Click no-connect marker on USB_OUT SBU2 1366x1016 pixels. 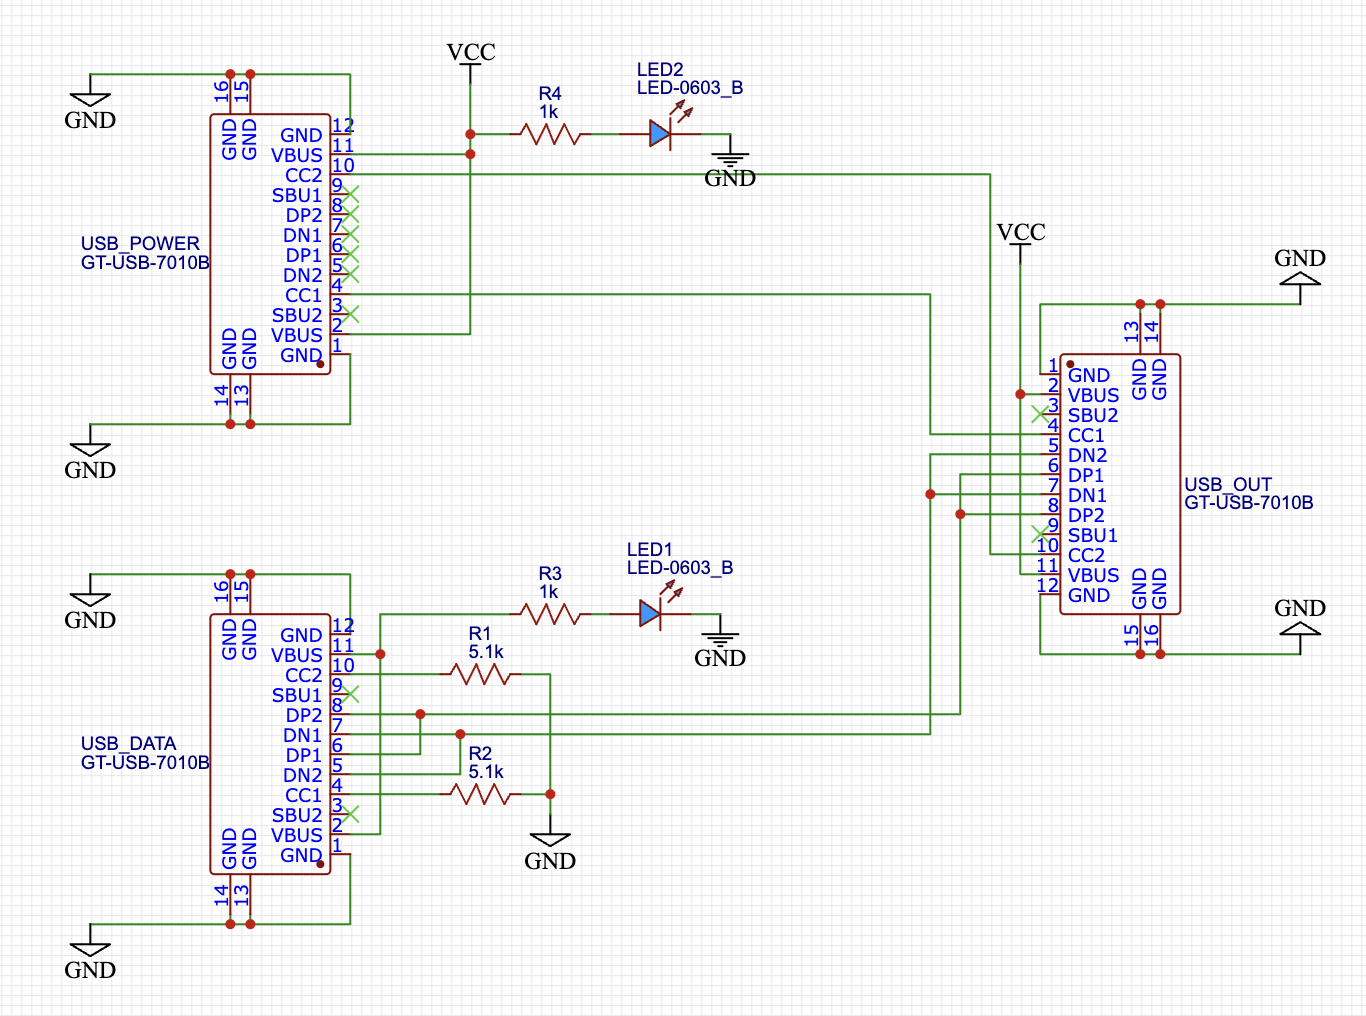coord(1040,414)
